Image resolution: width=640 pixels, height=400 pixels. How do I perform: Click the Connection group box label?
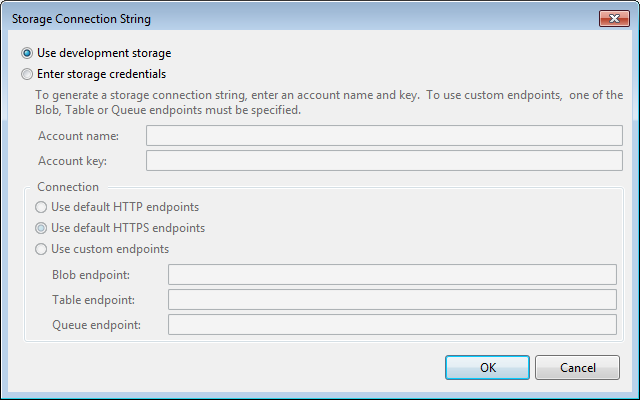pyautogui.click(x=68, y=187)
